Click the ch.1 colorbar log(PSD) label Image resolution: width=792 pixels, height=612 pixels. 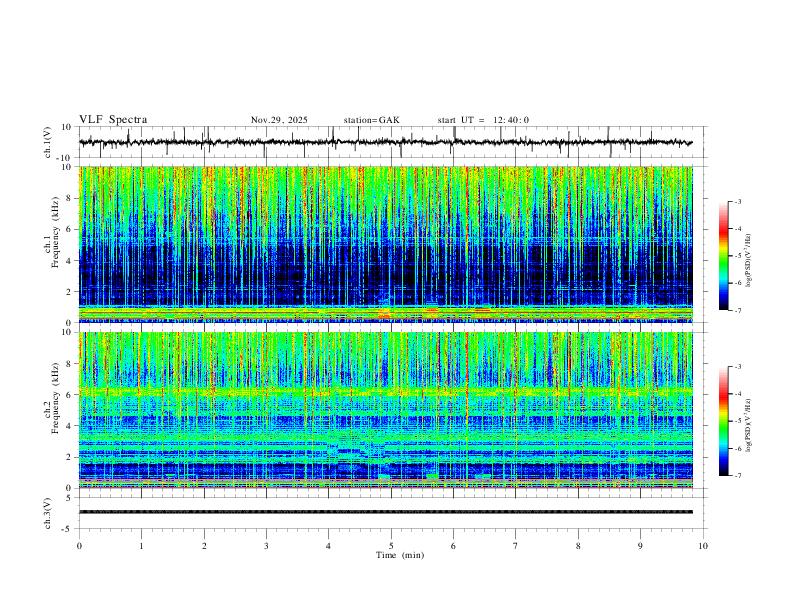[x=749, y=260]
